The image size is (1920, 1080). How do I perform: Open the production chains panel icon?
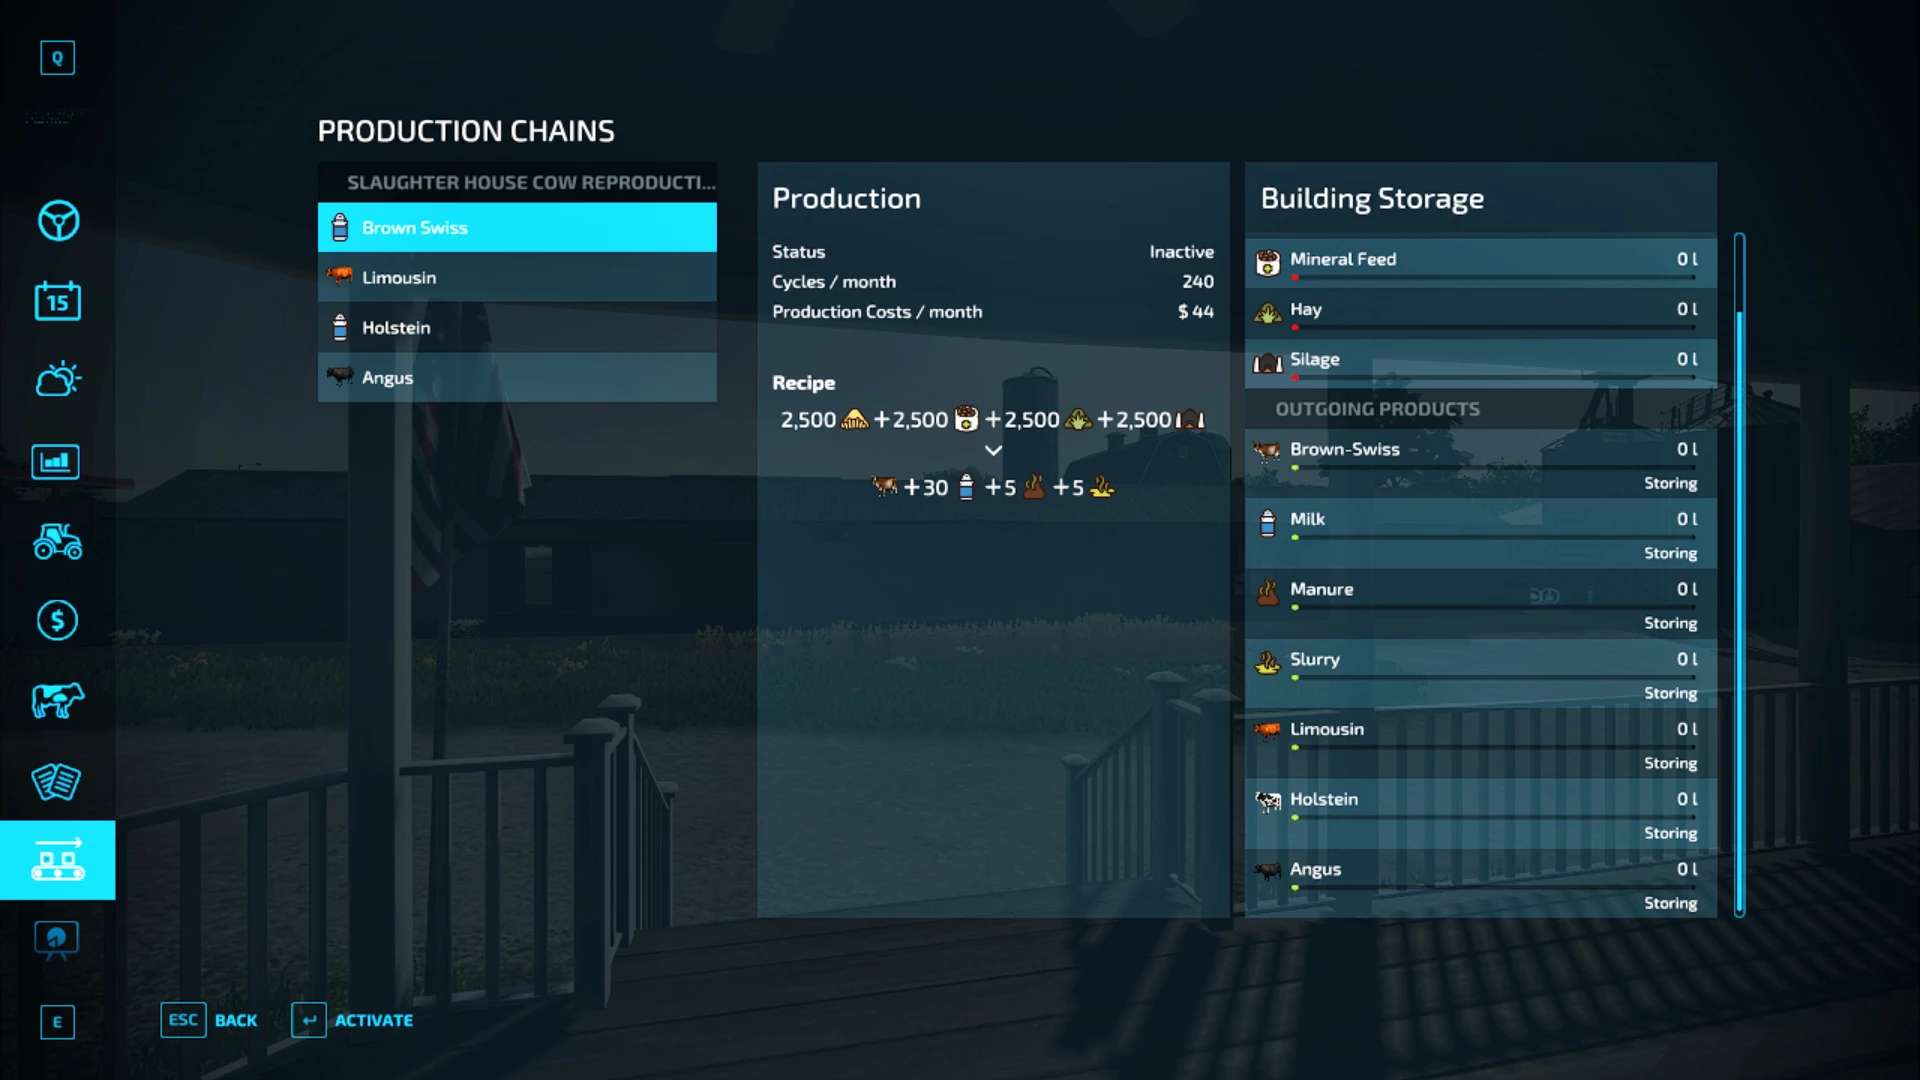click(x=57, y=858)
